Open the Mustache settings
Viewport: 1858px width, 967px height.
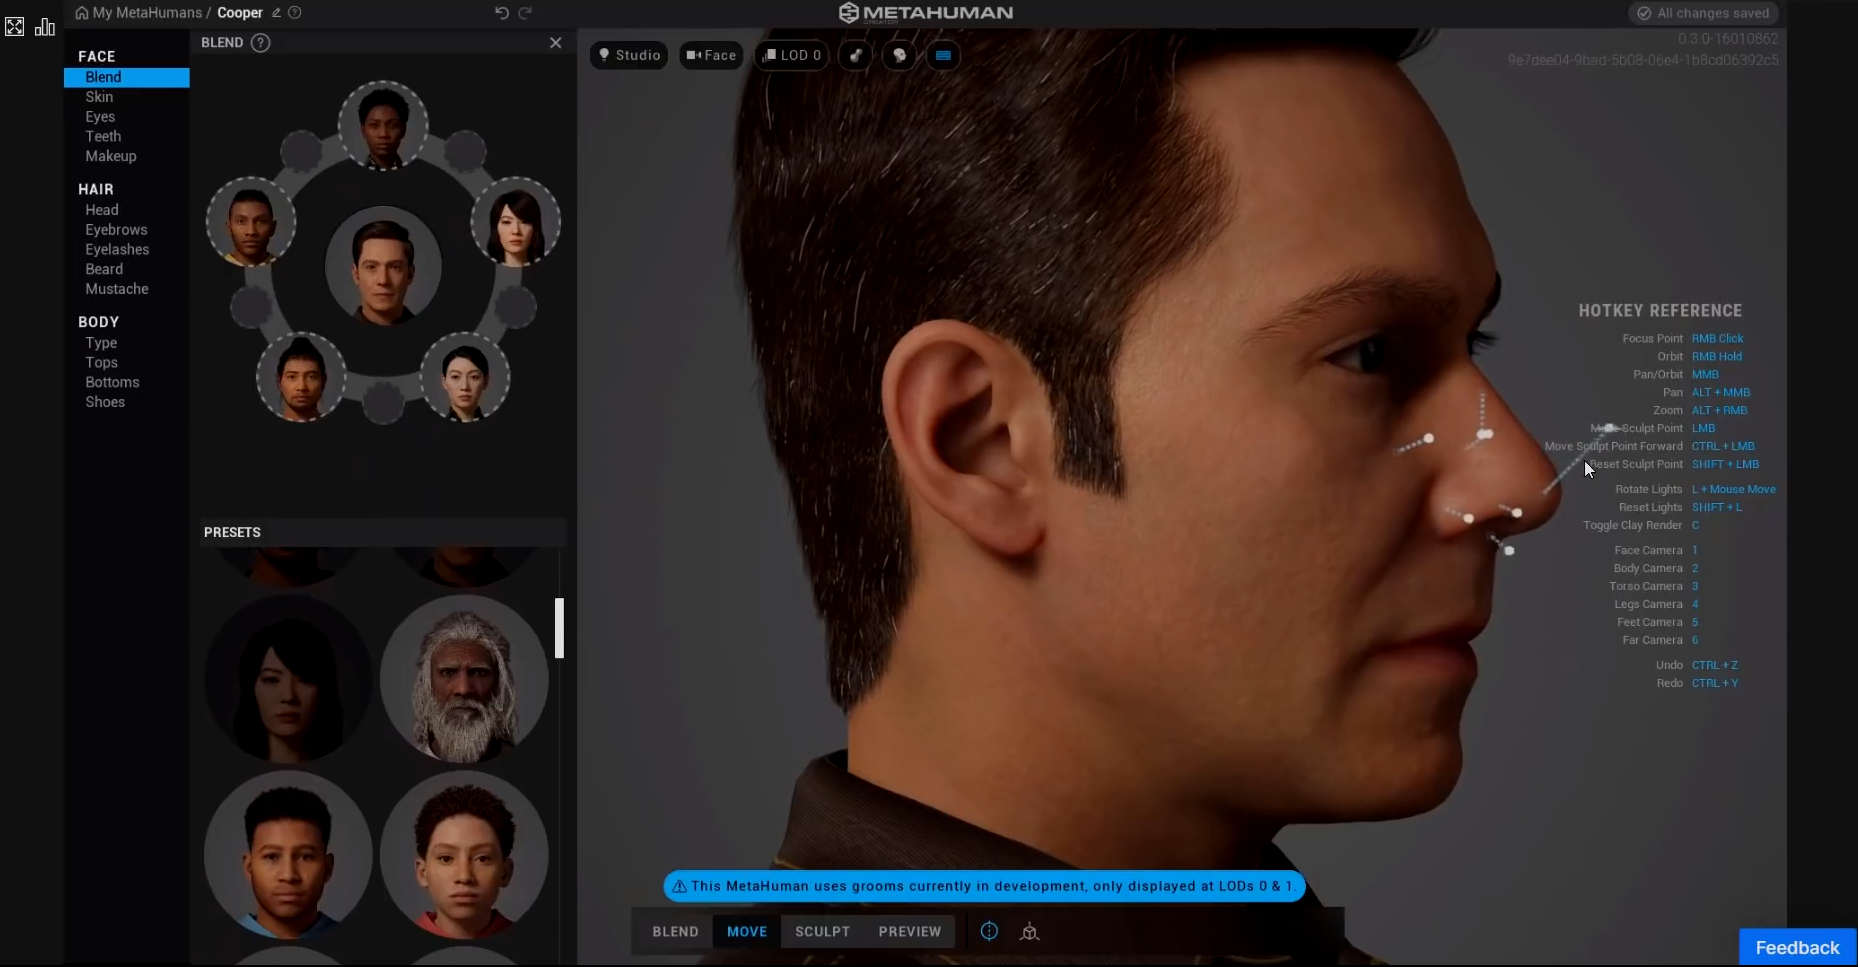click(117, 289)
